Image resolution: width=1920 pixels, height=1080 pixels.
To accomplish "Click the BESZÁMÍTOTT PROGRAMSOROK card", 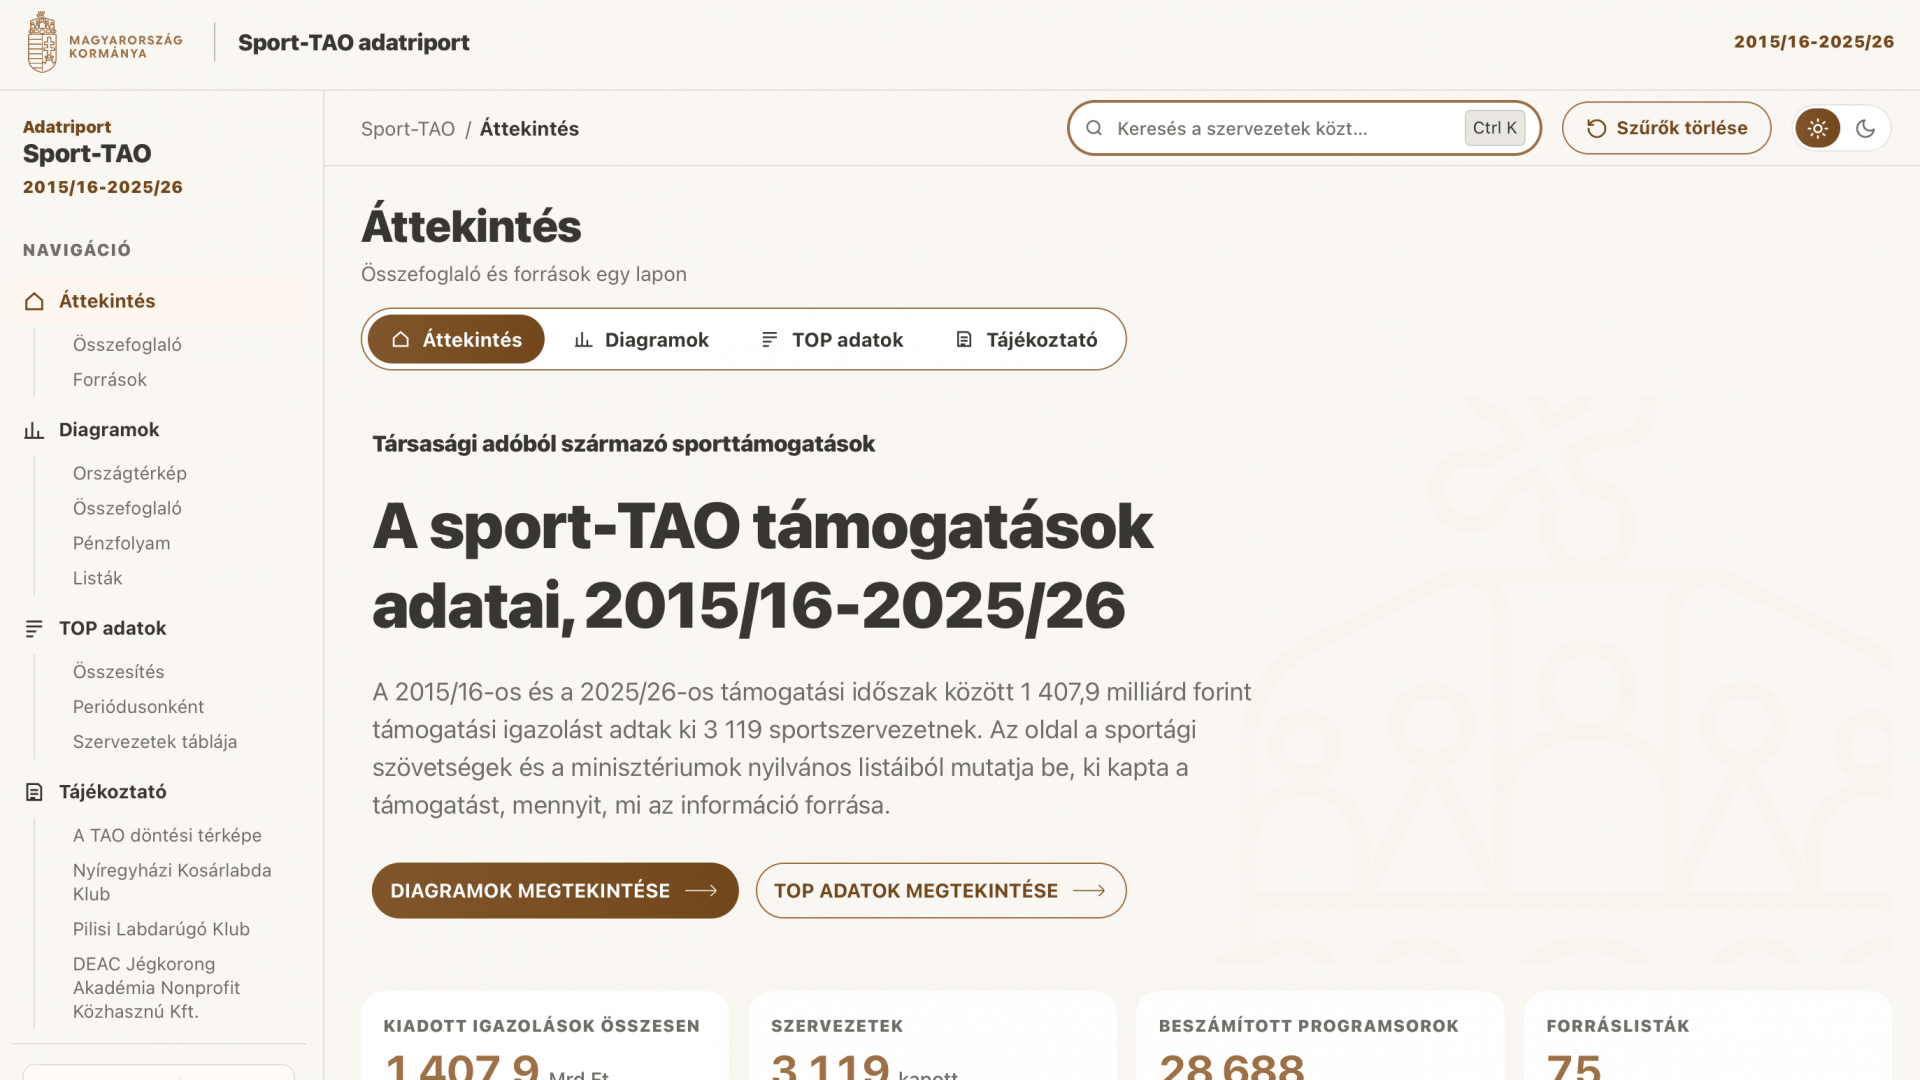I will coord(1320,1036).
